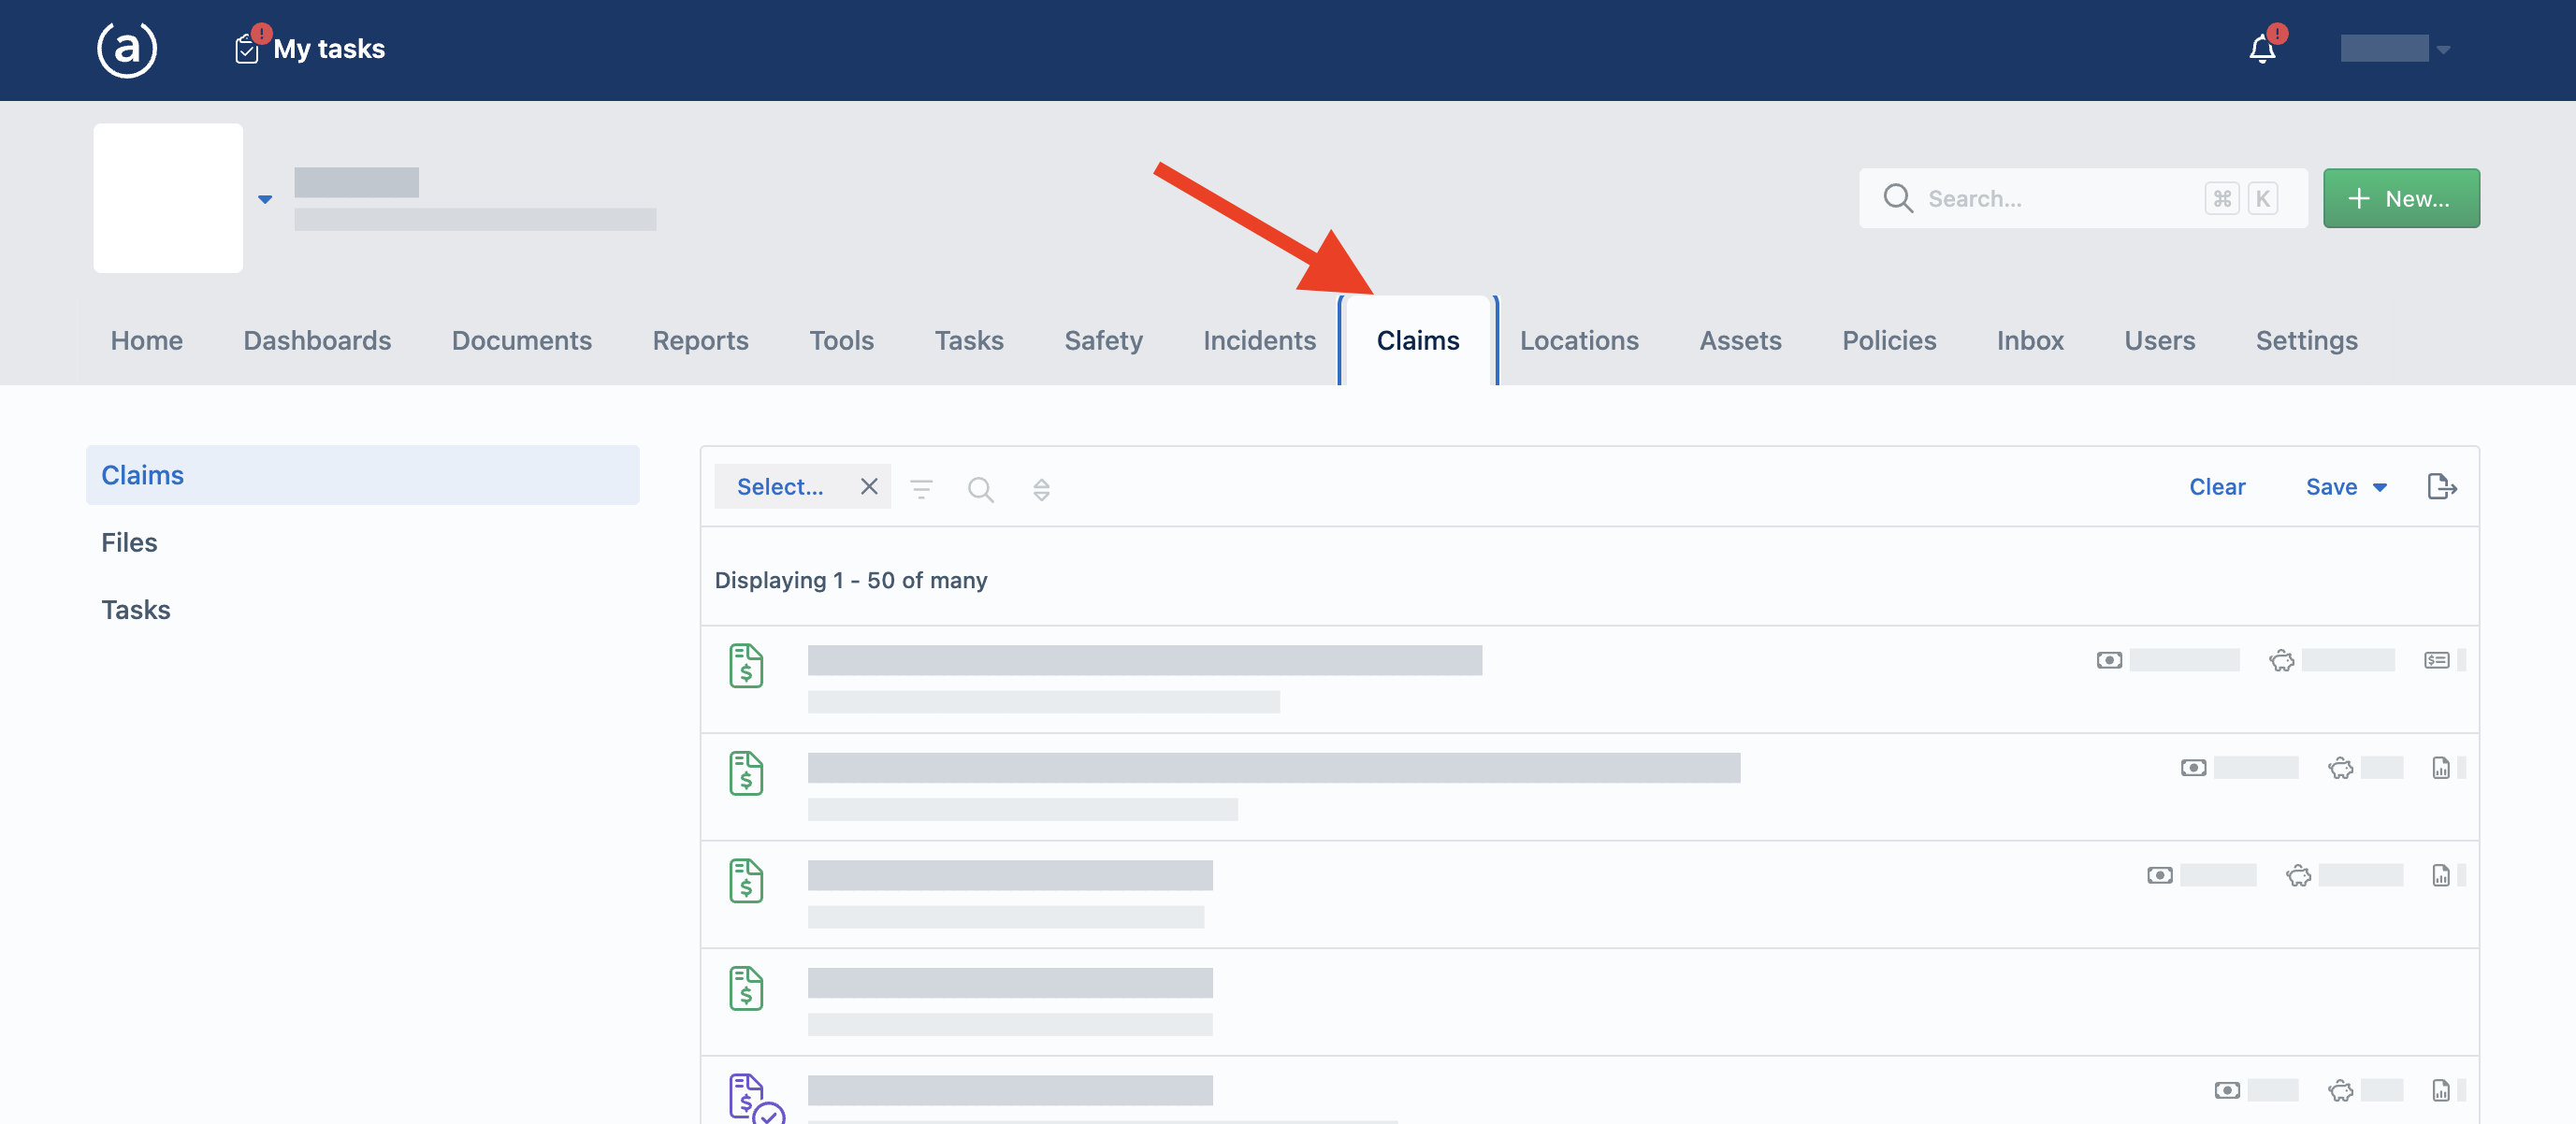The width and height of the screenshot is (2576, 1124).
Task: Go to the Locations tab
Action: (1579, 340)
